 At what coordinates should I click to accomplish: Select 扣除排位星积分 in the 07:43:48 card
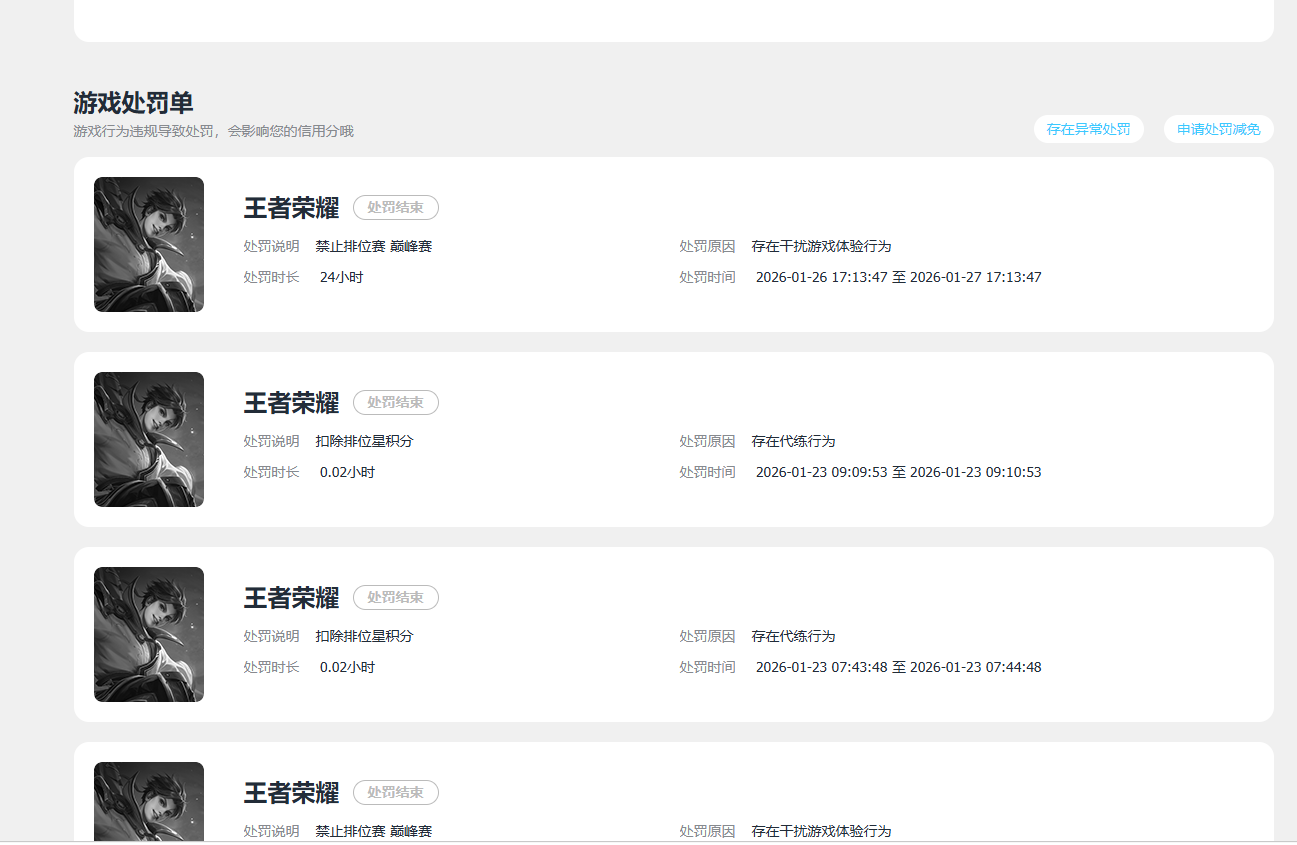[x=364, y=636]
